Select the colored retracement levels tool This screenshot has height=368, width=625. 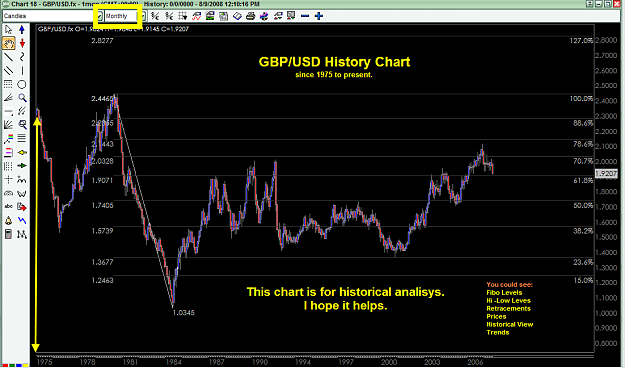(8, 152)
